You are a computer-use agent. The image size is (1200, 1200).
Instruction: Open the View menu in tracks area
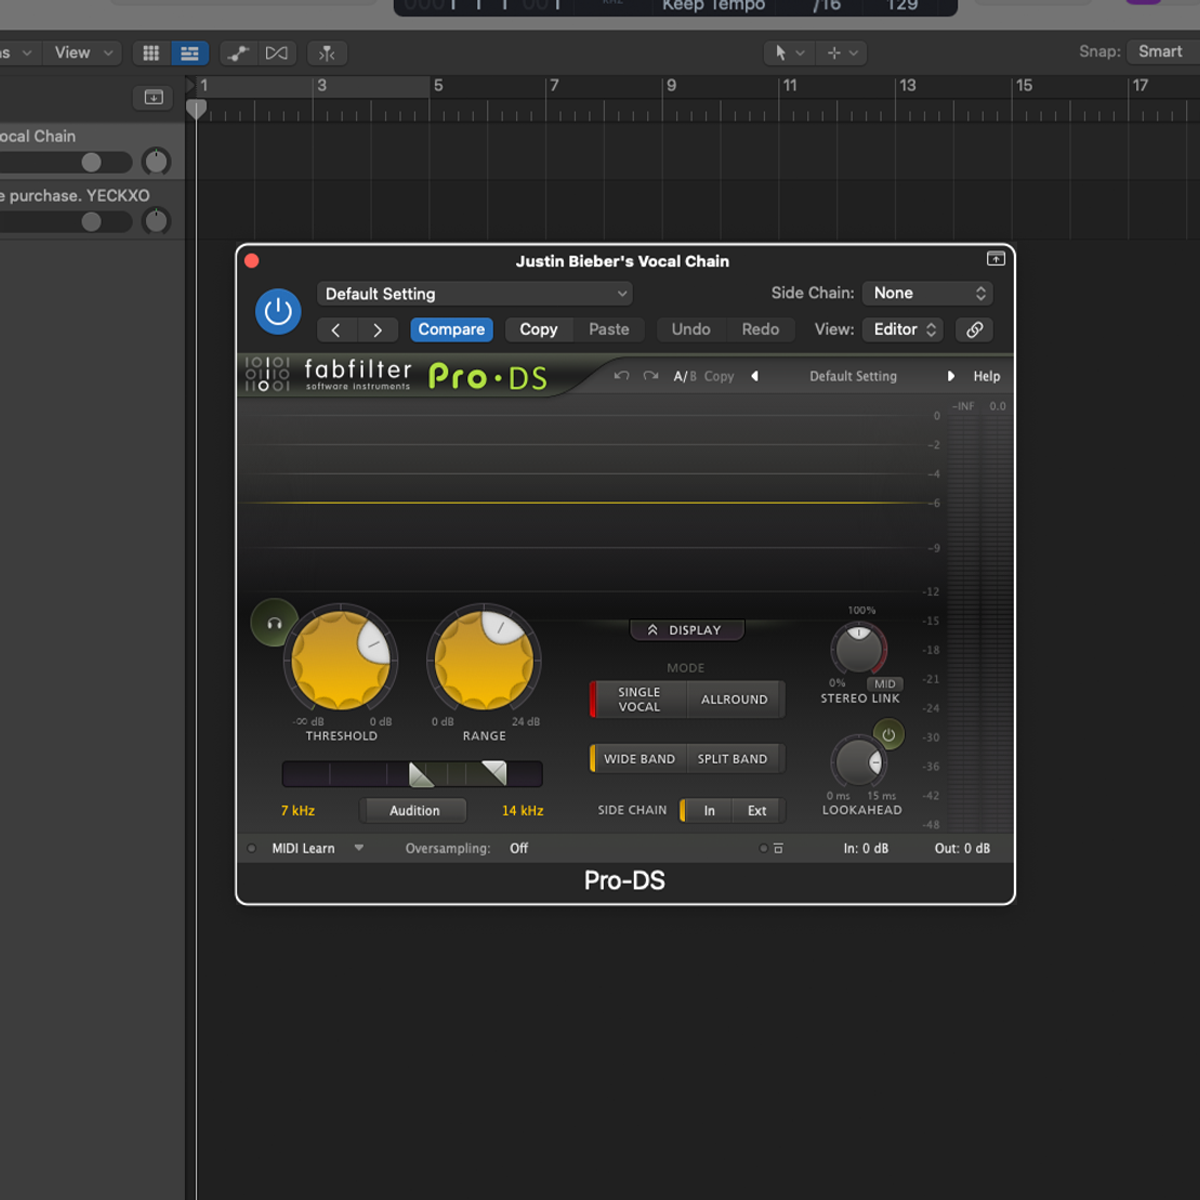pyautogui.click(x=82, y=53)
